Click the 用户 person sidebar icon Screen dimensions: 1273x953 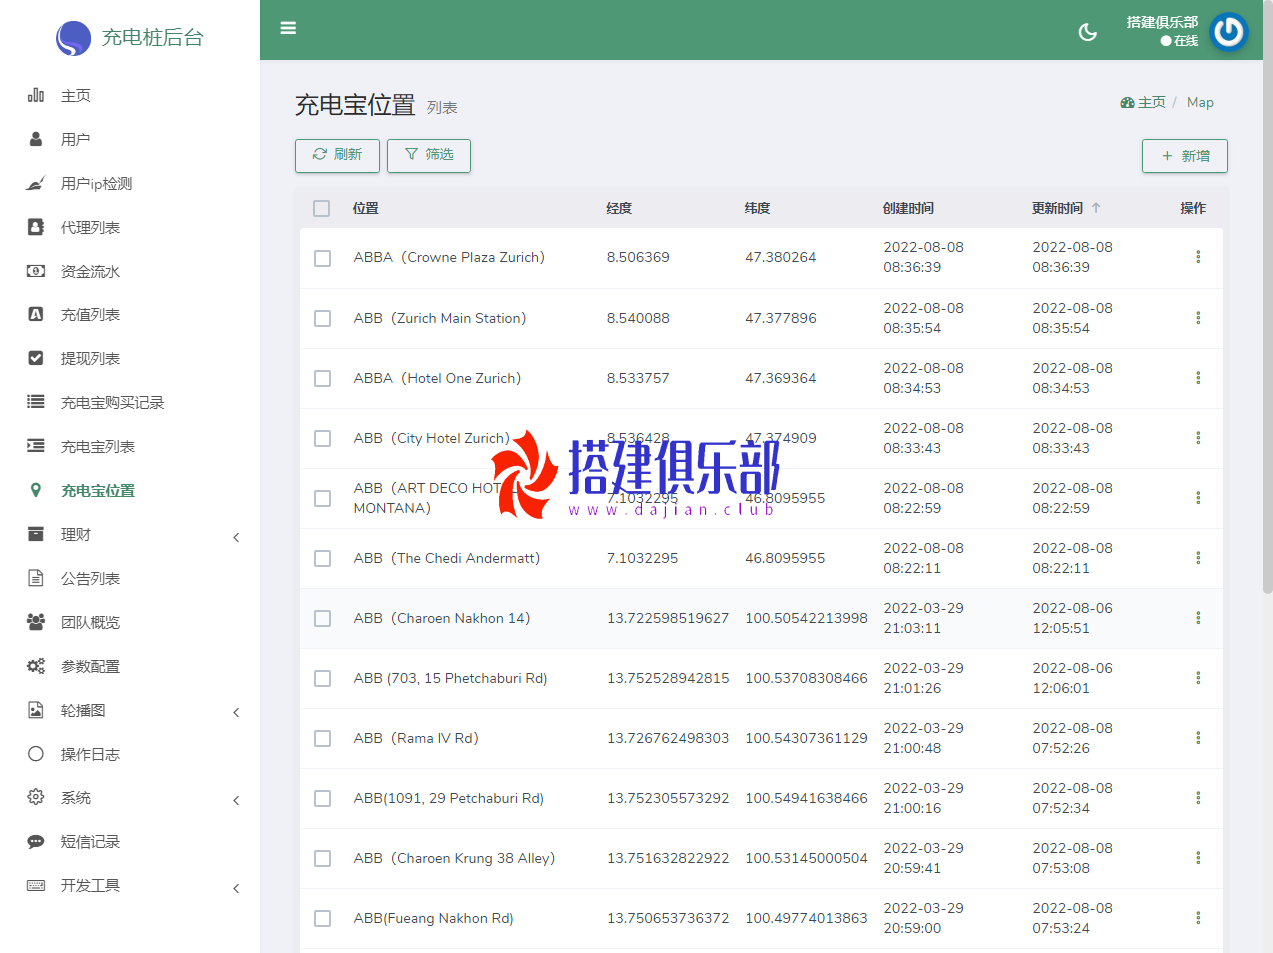coord(36,139)
